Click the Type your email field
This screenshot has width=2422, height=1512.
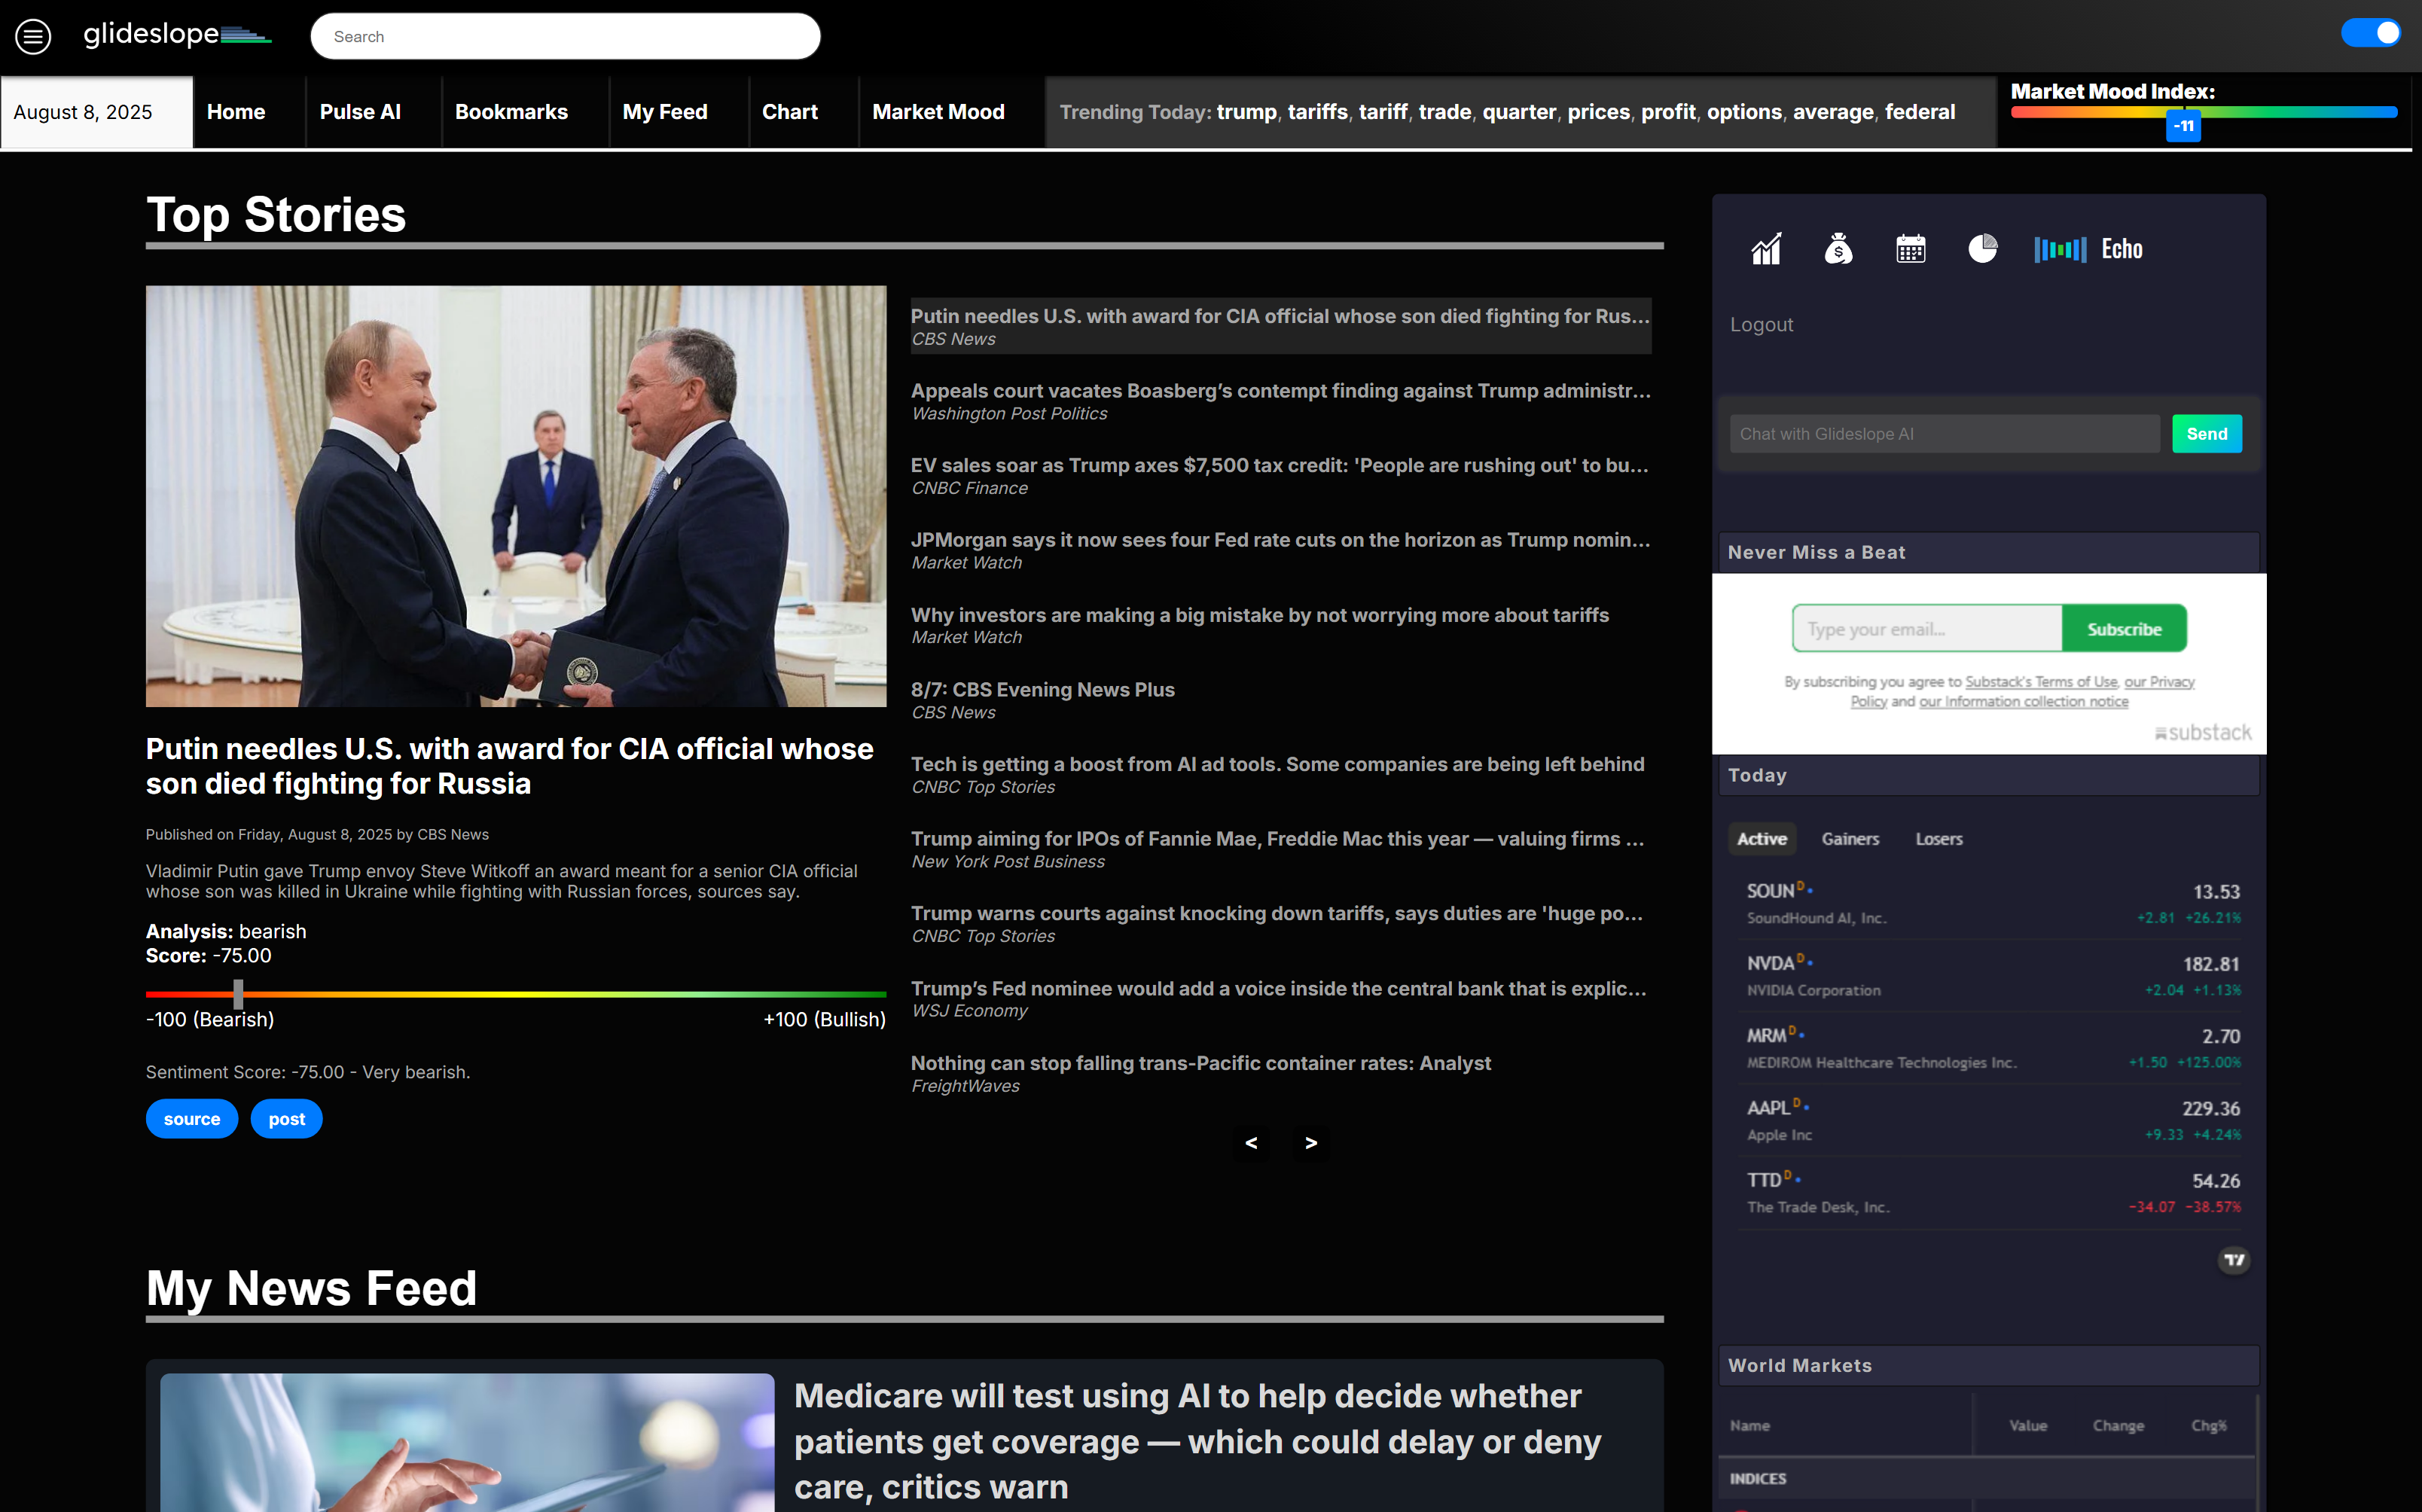click(x=1927, y=629)
